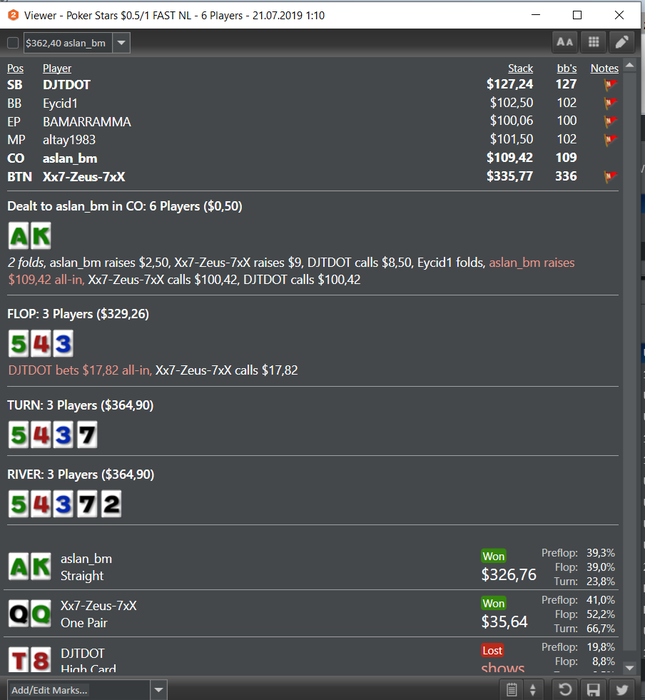Click the replay hand icon
This screenshot has height=700, width=645.
tap(565, 690)
